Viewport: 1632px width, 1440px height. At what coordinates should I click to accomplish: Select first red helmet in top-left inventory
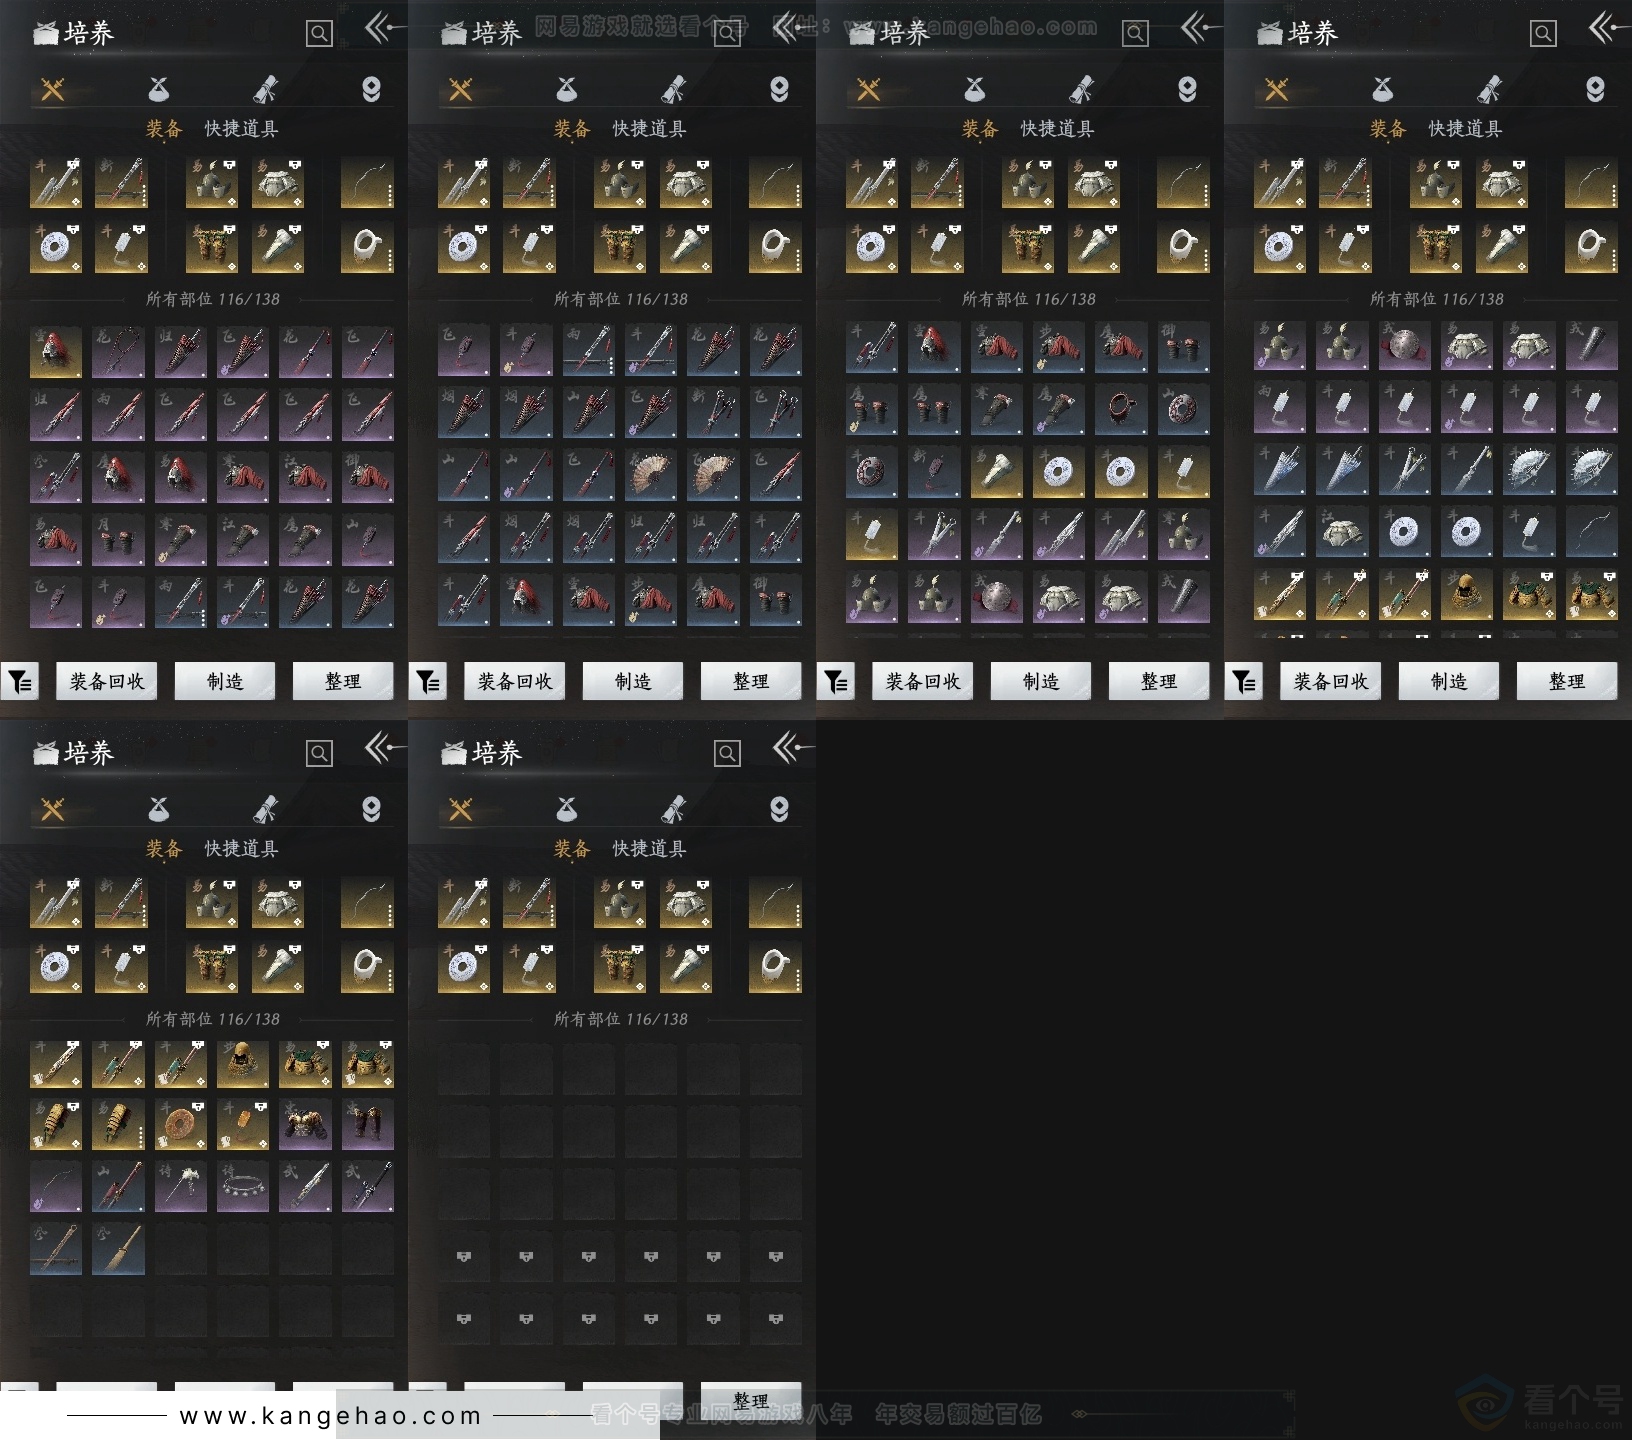pos(56,352)
